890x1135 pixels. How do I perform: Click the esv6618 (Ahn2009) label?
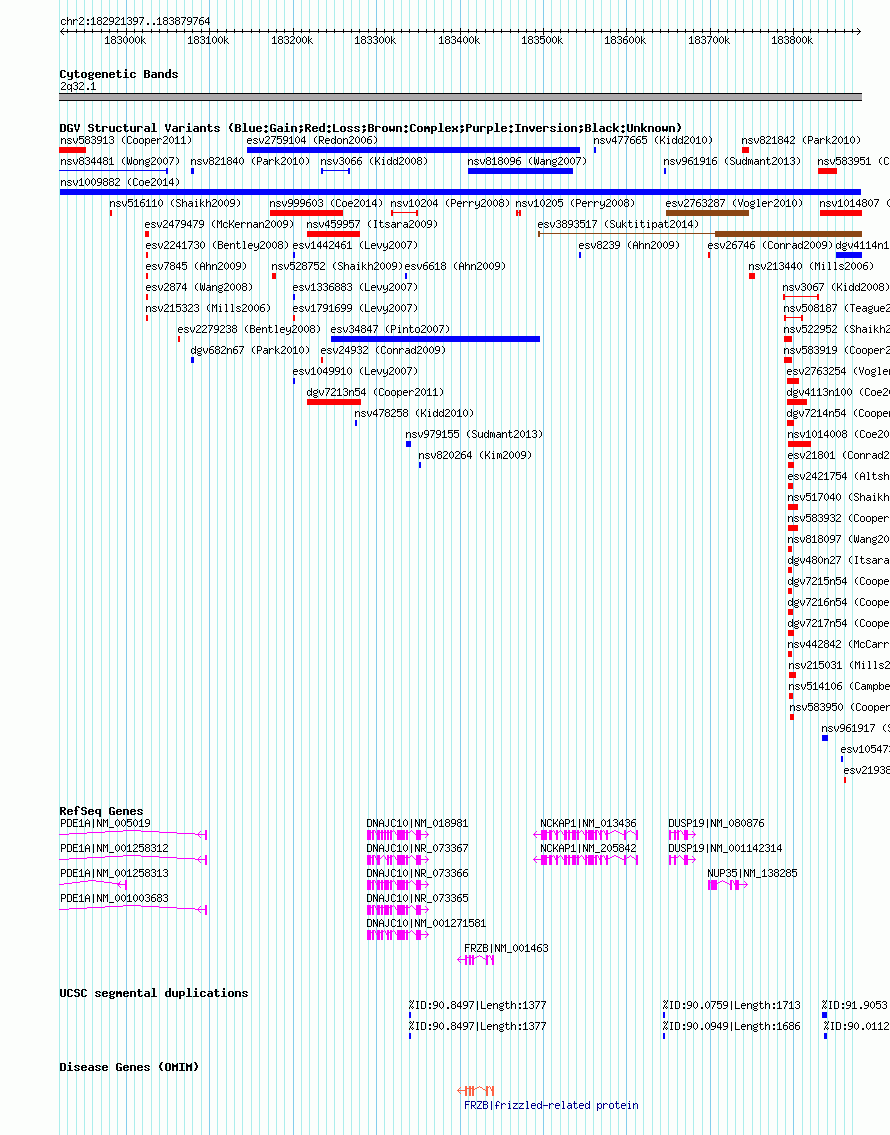[x=455, y=266]
